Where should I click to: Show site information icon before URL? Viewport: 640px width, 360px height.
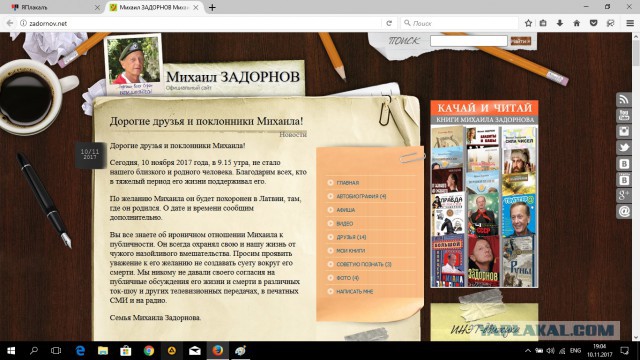[23, 23]
